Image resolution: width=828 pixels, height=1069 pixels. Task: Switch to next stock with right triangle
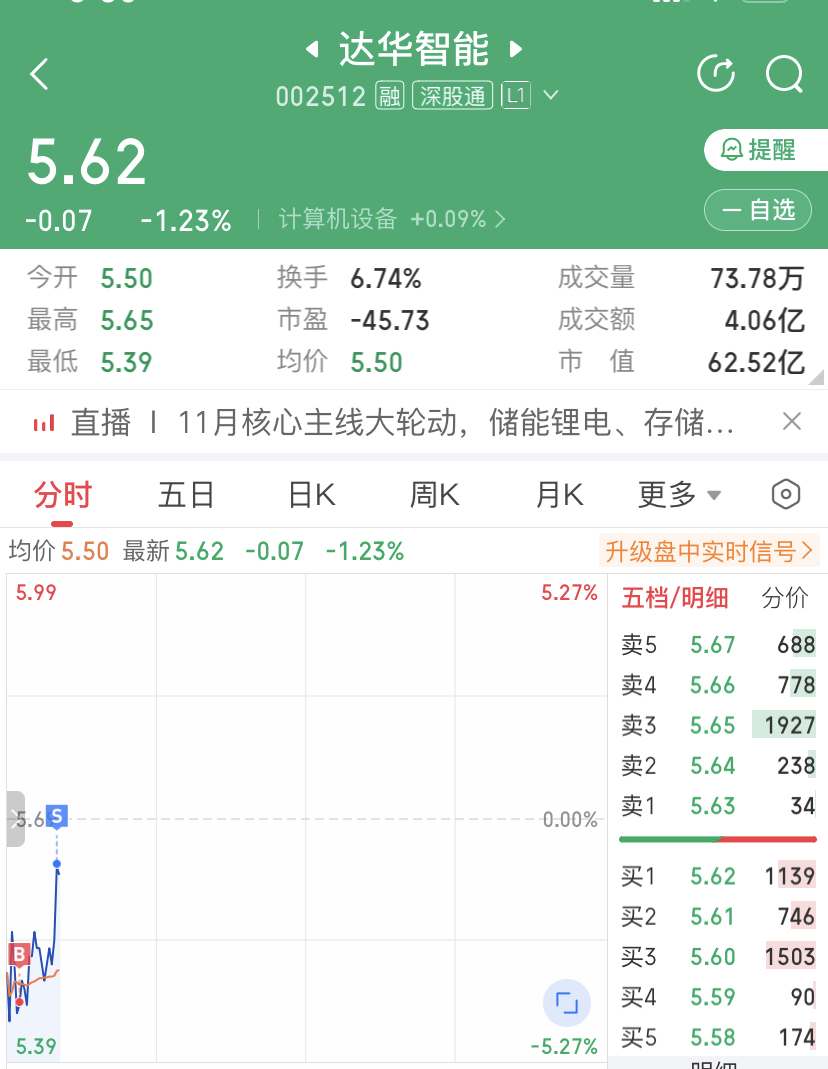click(516, 49)
